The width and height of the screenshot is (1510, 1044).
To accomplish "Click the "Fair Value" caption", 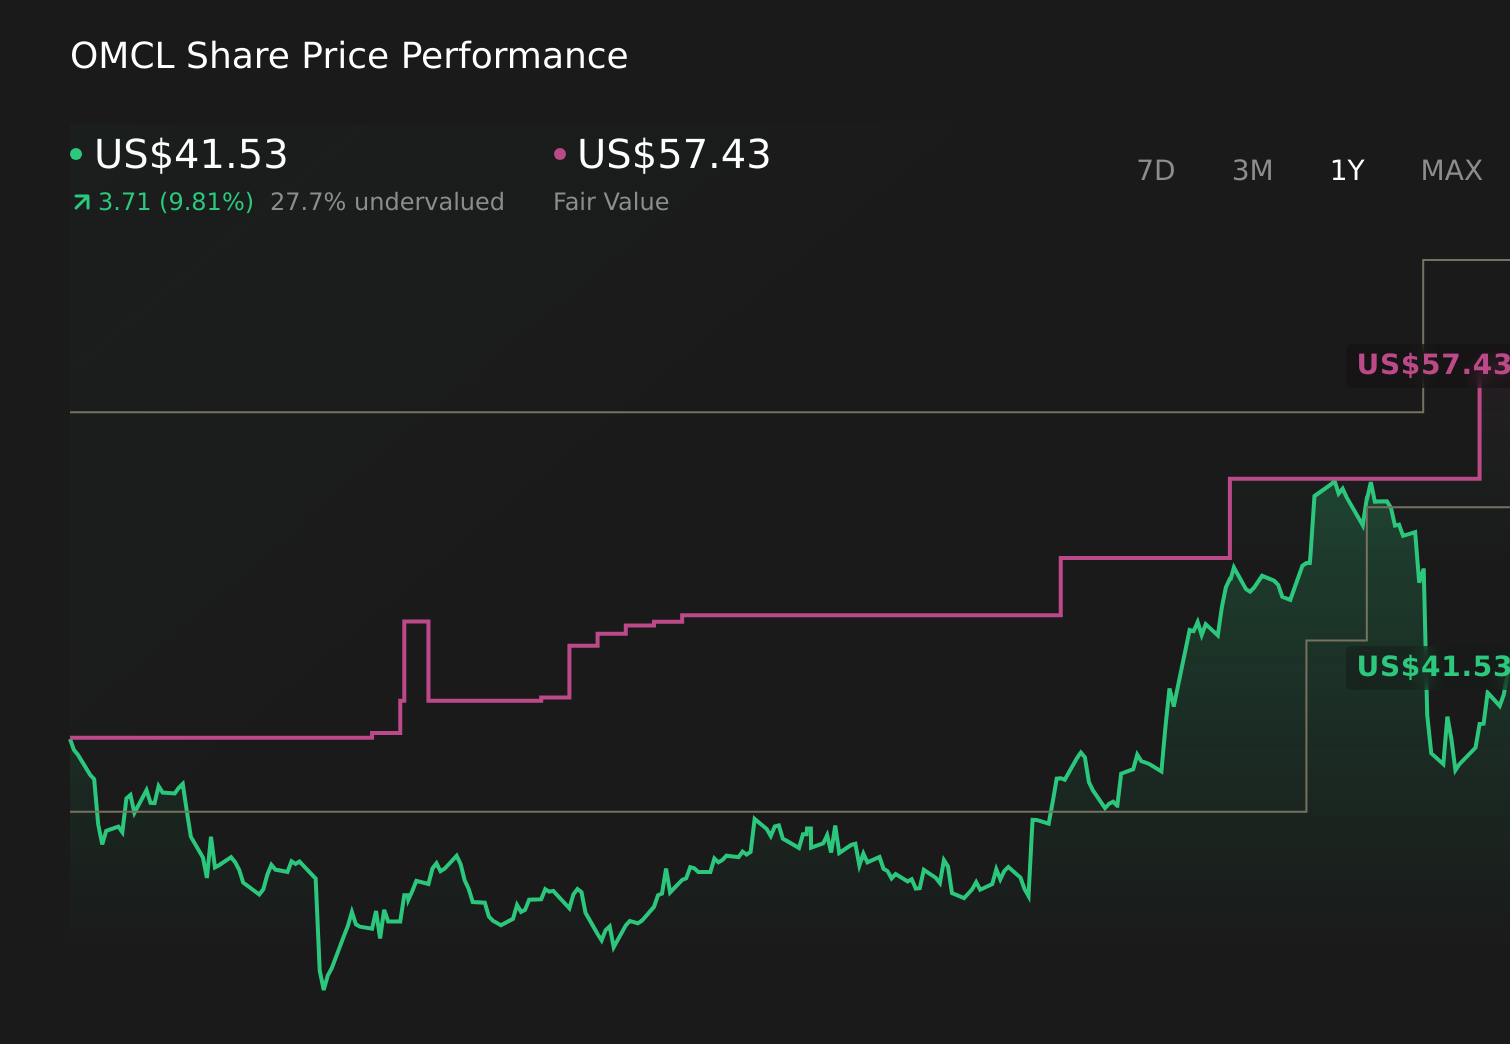I will tap(611, 202).
